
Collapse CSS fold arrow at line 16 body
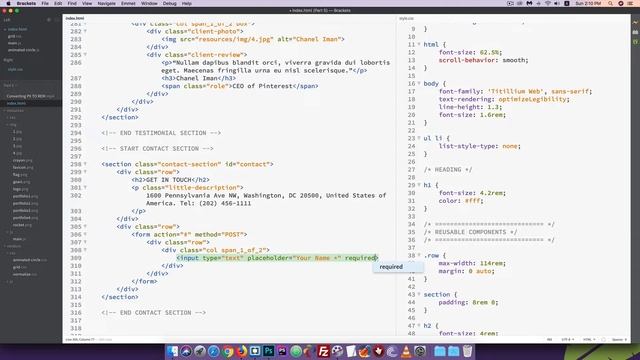pos(419,83)
